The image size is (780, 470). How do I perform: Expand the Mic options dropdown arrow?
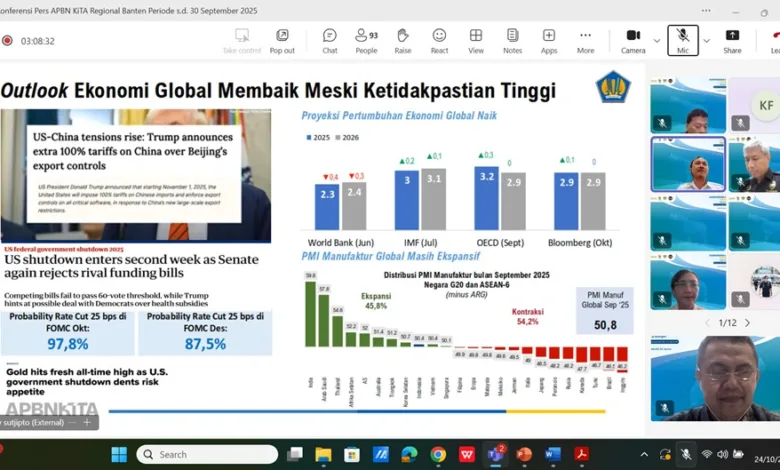coord(707,41)
